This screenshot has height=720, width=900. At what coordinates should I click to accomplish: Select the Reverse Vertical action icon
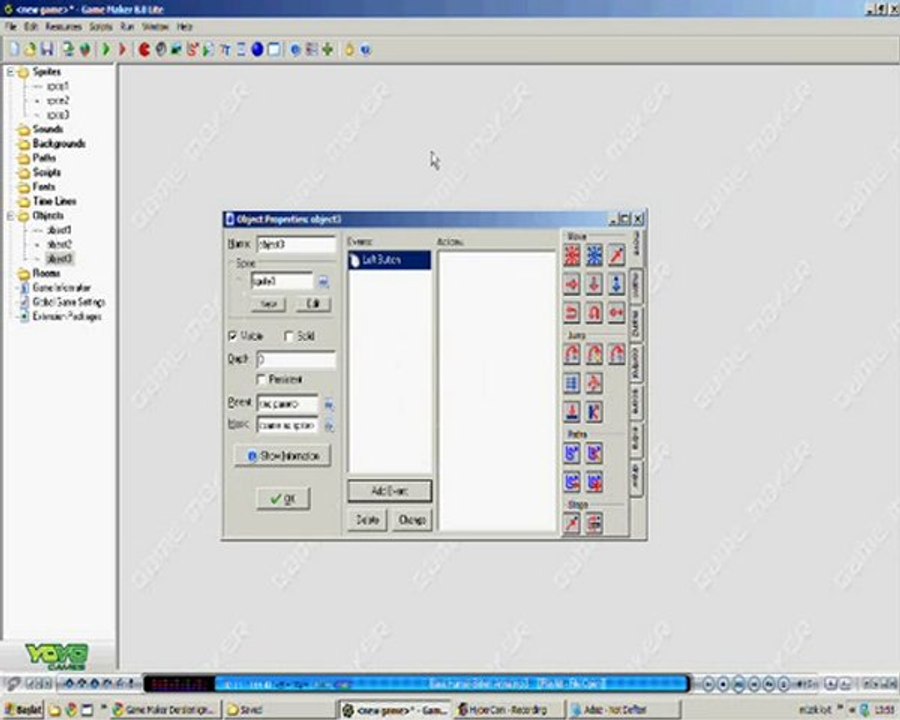click(x=594, y=312)
